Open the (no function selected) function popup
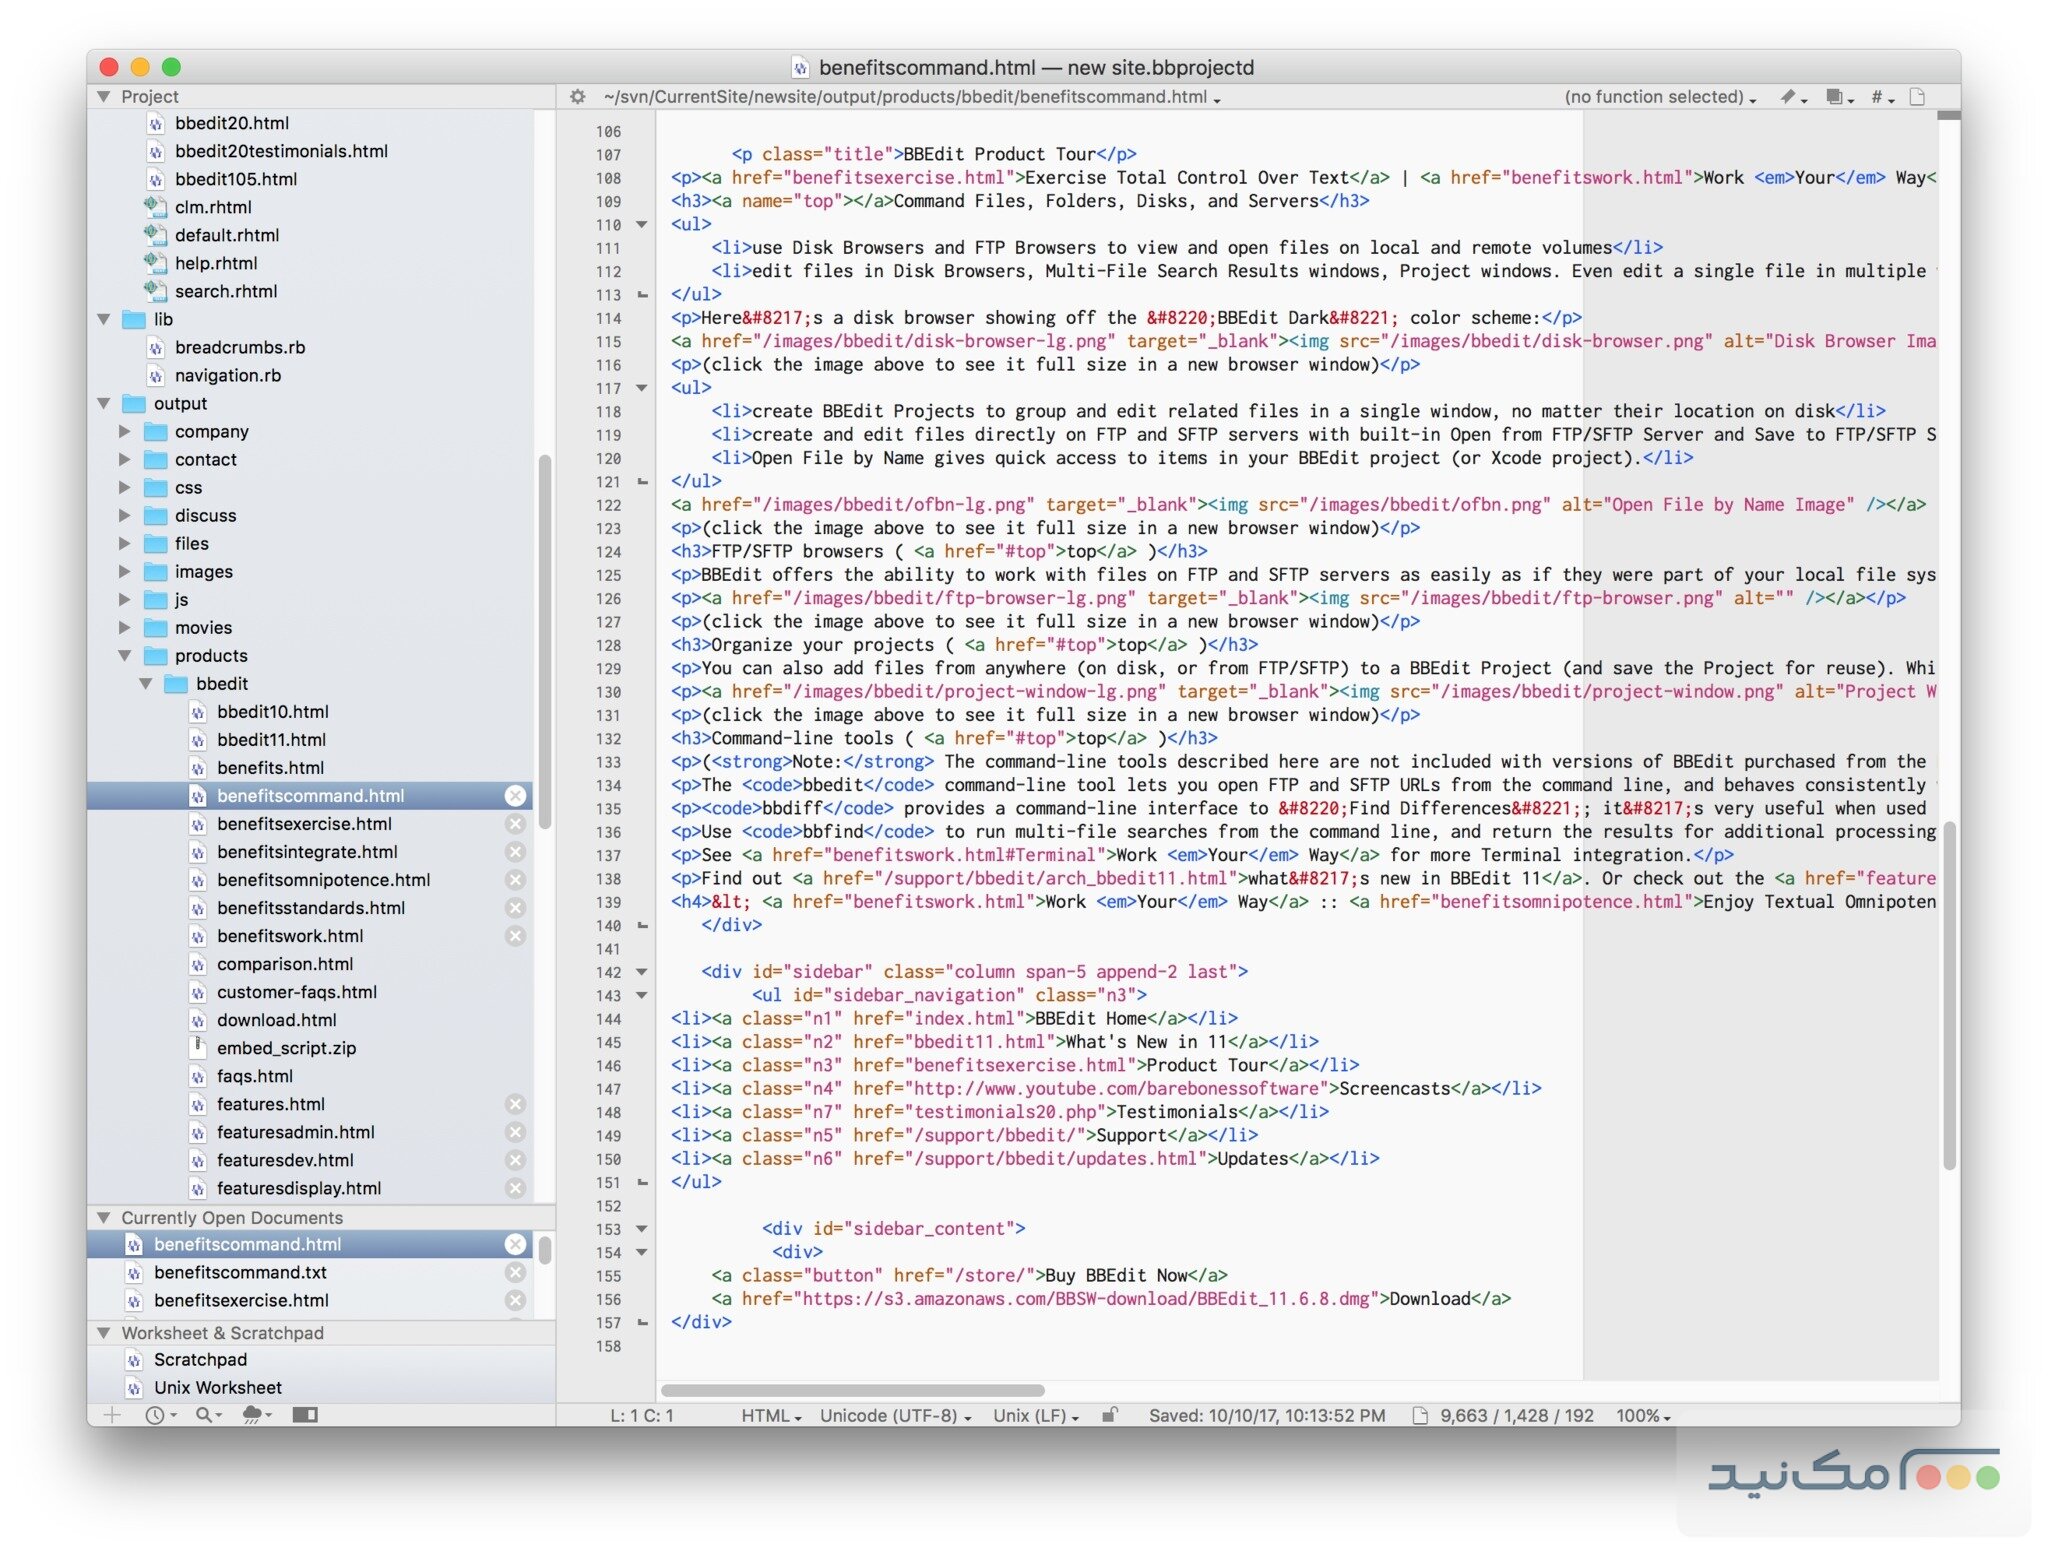The image size is (2048, 1551). point(1658,97)
